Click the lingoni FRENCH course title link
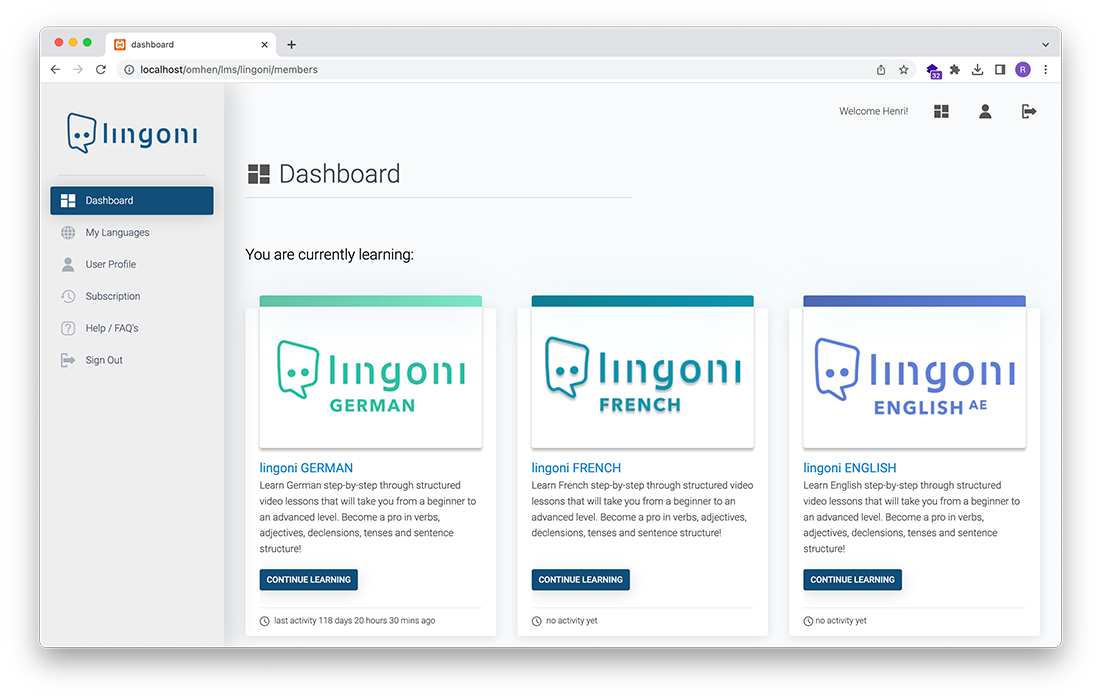 click(576, 468)
